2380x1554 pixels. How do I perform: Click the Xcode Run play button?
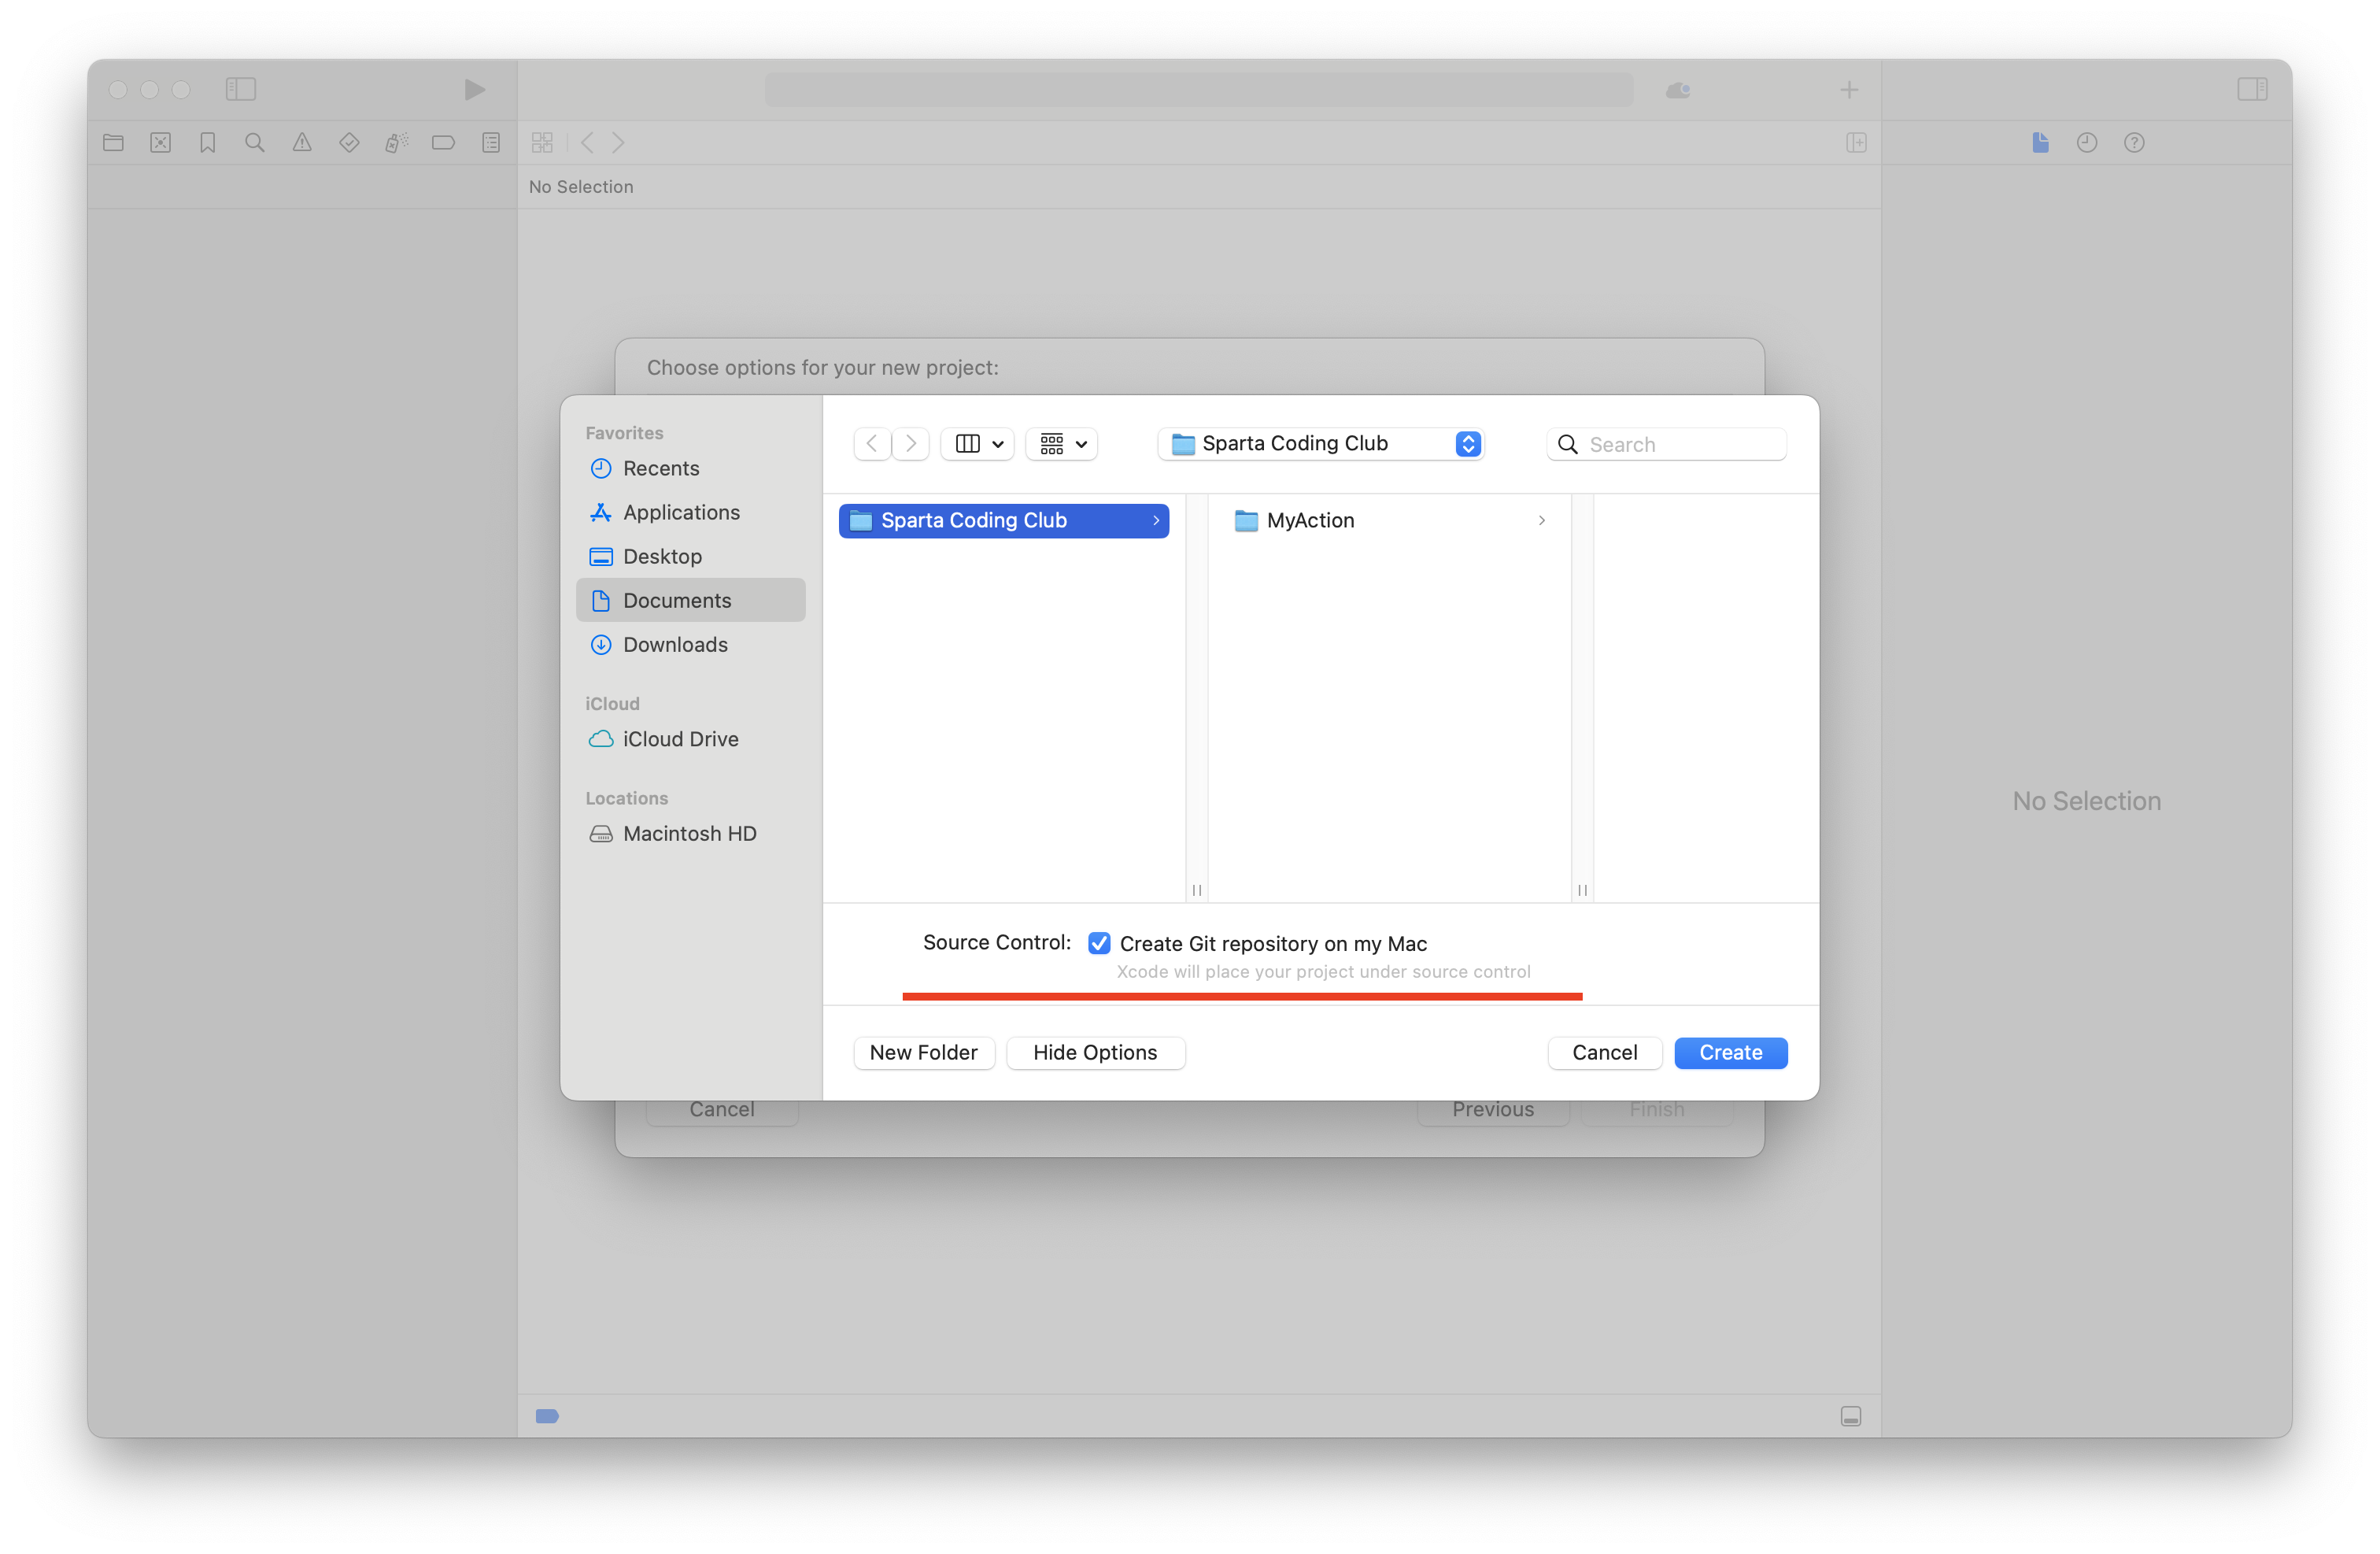pos(474,90)
